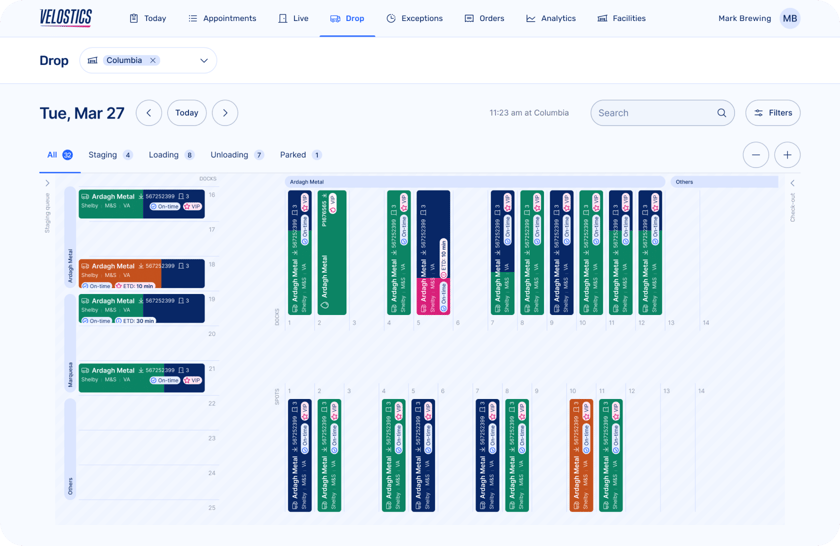The height and width of the screenshot is (546, 840).
Task: Click On-time badge on dock 21 card
Action: click(x=164, y=380)
